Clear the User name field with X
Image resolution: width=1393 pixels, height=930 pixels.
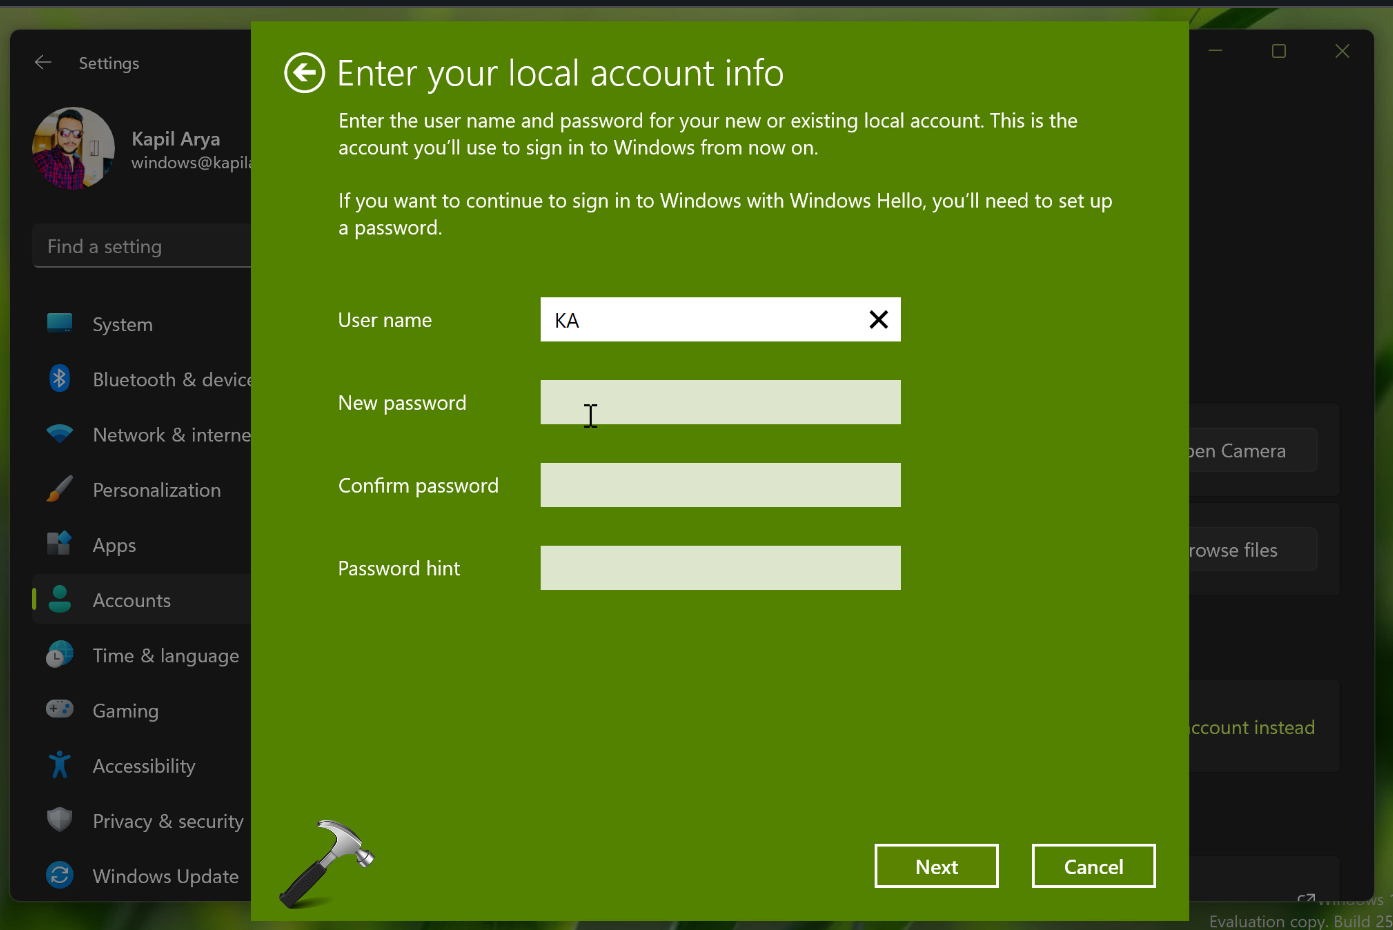[878, 320]
